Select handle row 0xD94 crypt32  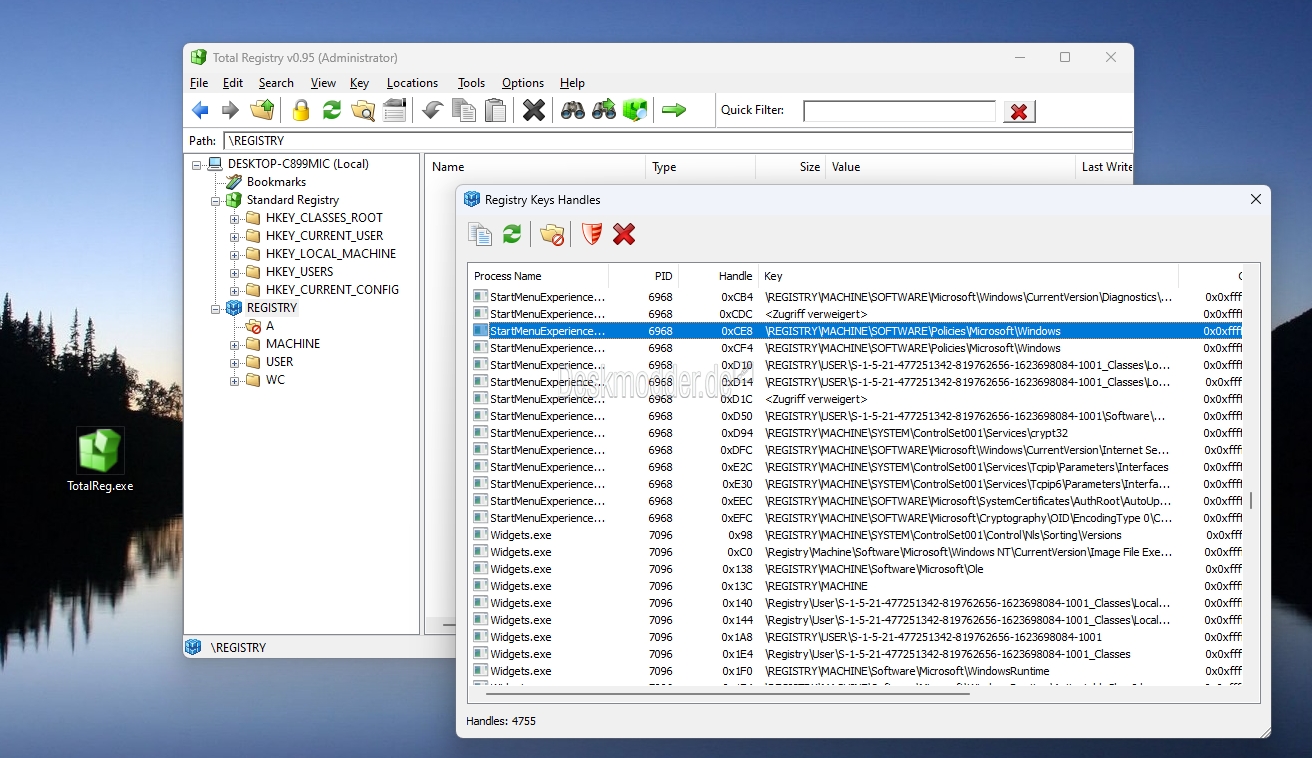[856, 433]
